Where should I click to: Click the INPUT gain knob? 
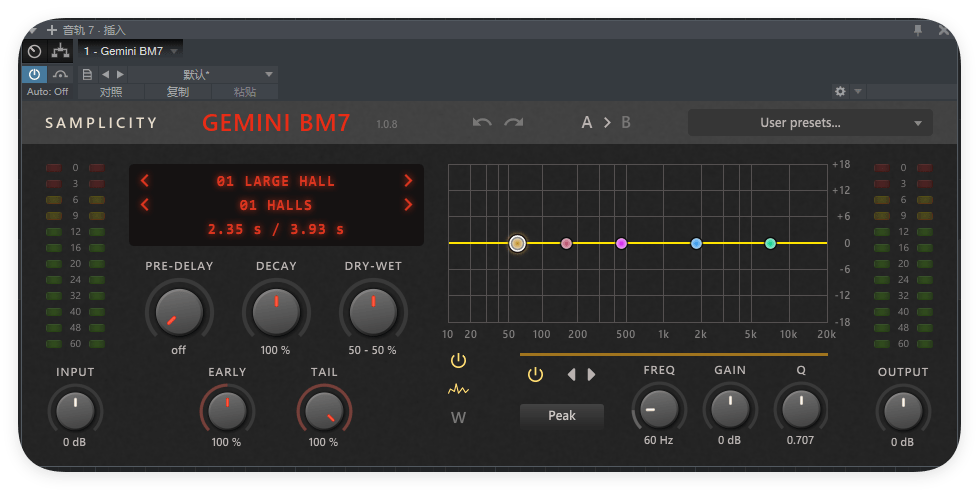coord(75,411)
